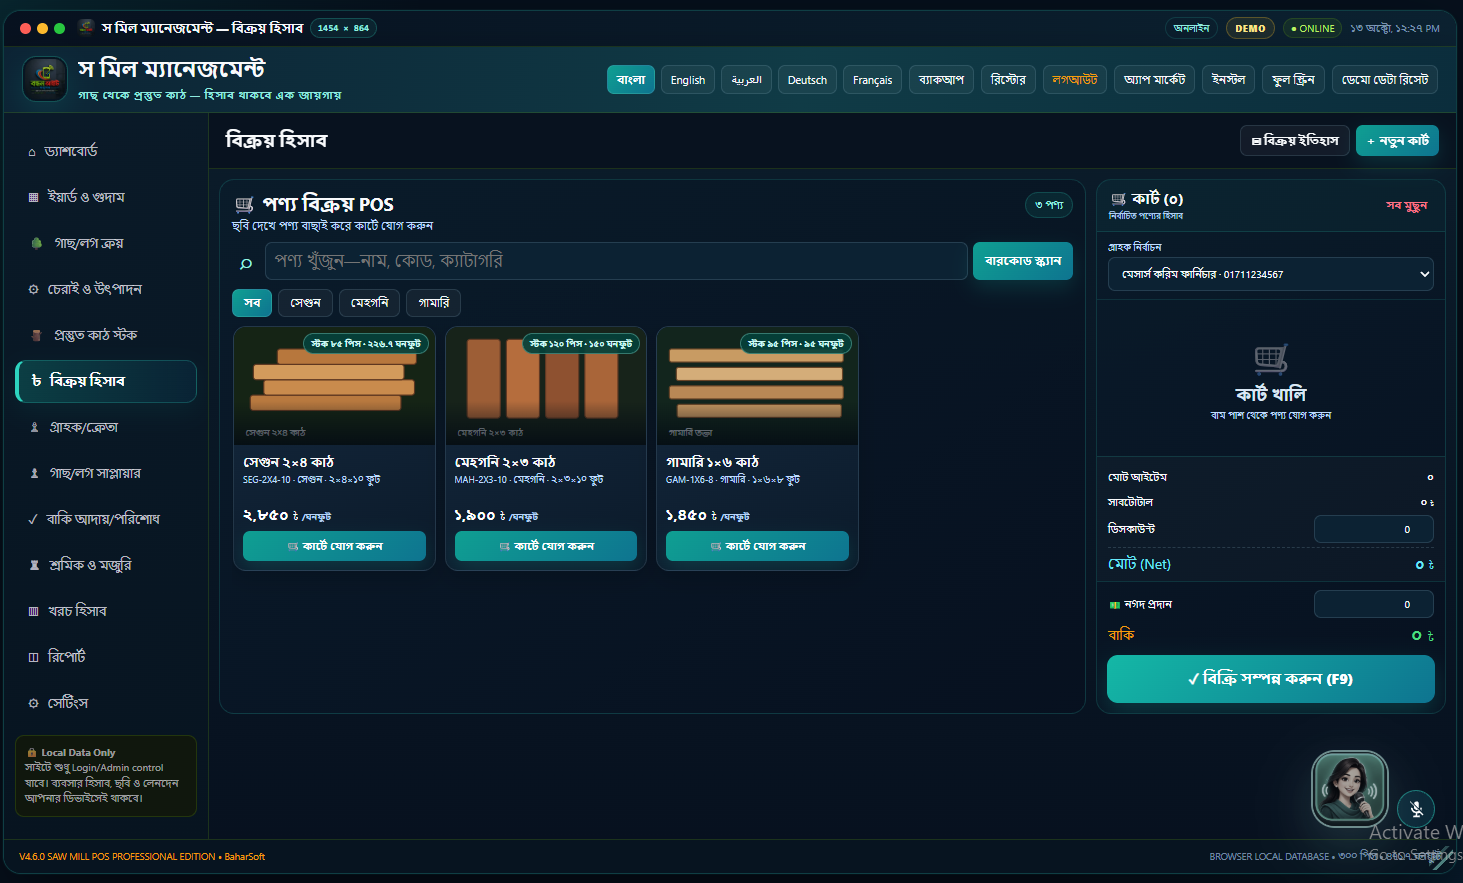Open রিপোর্ট from sidebar
Image resolution: width=1463 pixels, height=883 pixels.
tap(106, 657)
